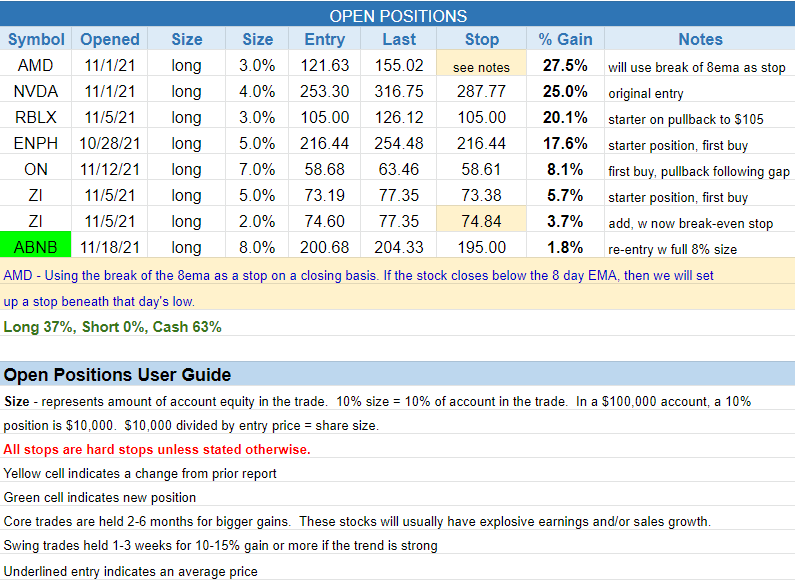Select ENPH's 17.6% gain value
This screenshot has height=581, width=795.
click(x=565, y=143)
